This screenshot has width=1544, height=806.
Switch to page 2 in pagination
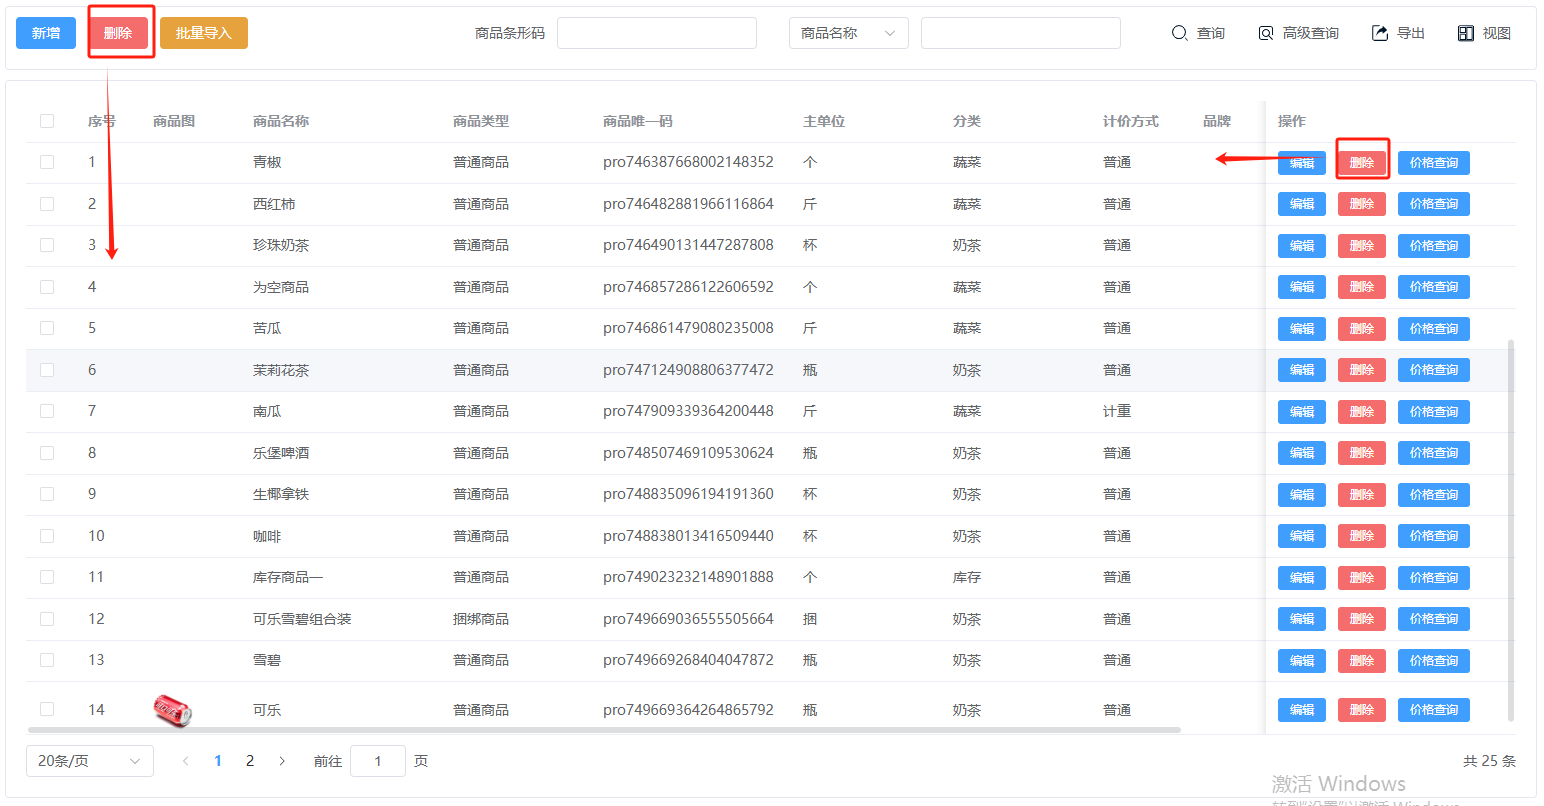coord(250,761)
